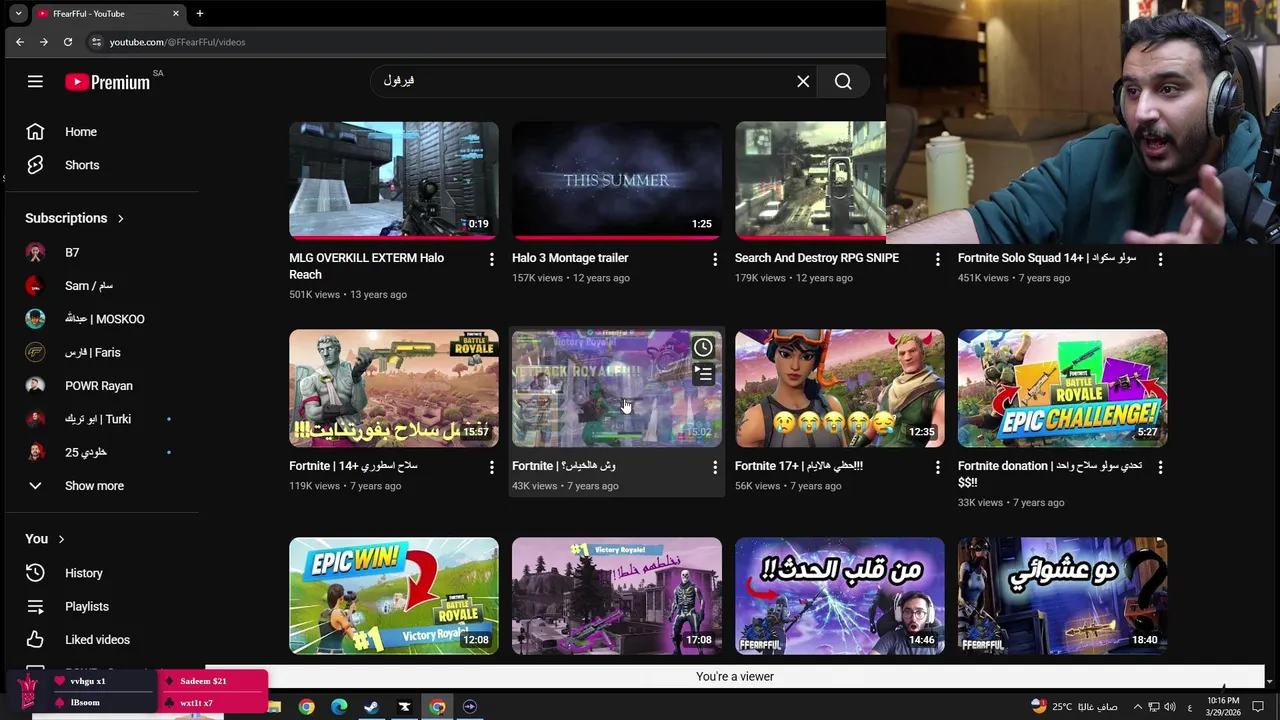
Task: Open Fortnite donation video title link
Action: [x=1050, y=474]
